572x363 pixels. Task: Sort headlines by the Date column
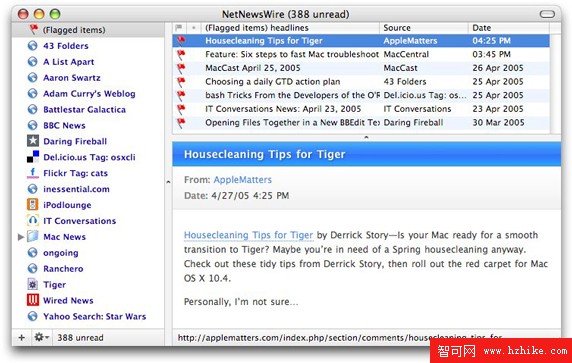(x=509, y=28)
